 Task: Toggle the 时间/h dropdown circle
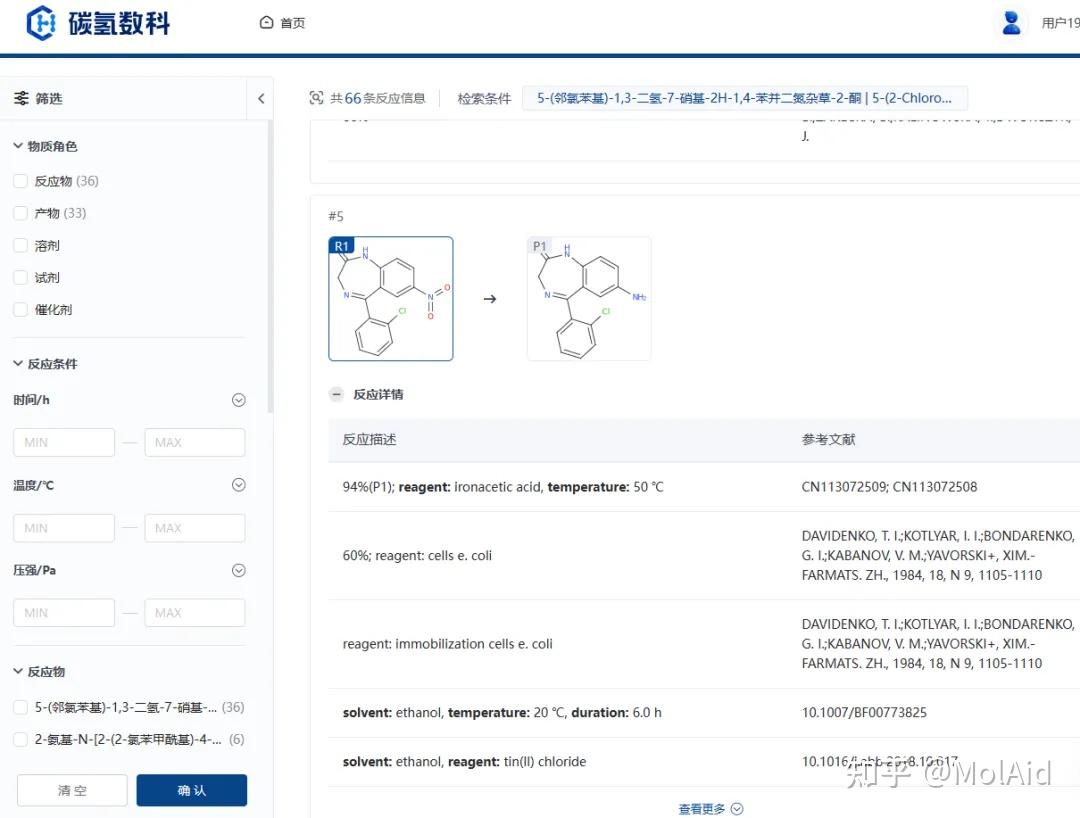point(238,400)
